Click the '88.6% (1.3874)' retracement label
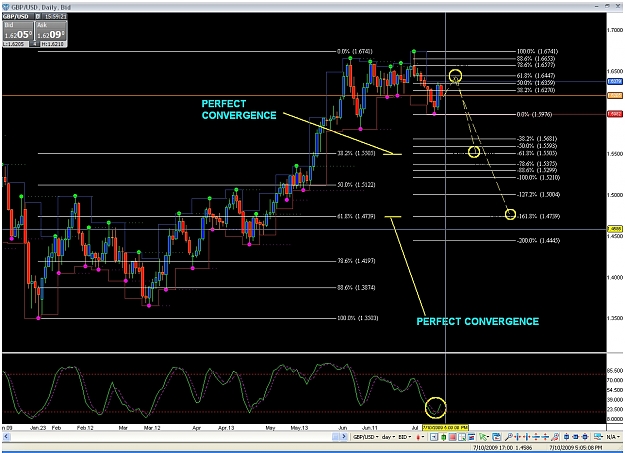The image size is (625, 453). [356, 288]
